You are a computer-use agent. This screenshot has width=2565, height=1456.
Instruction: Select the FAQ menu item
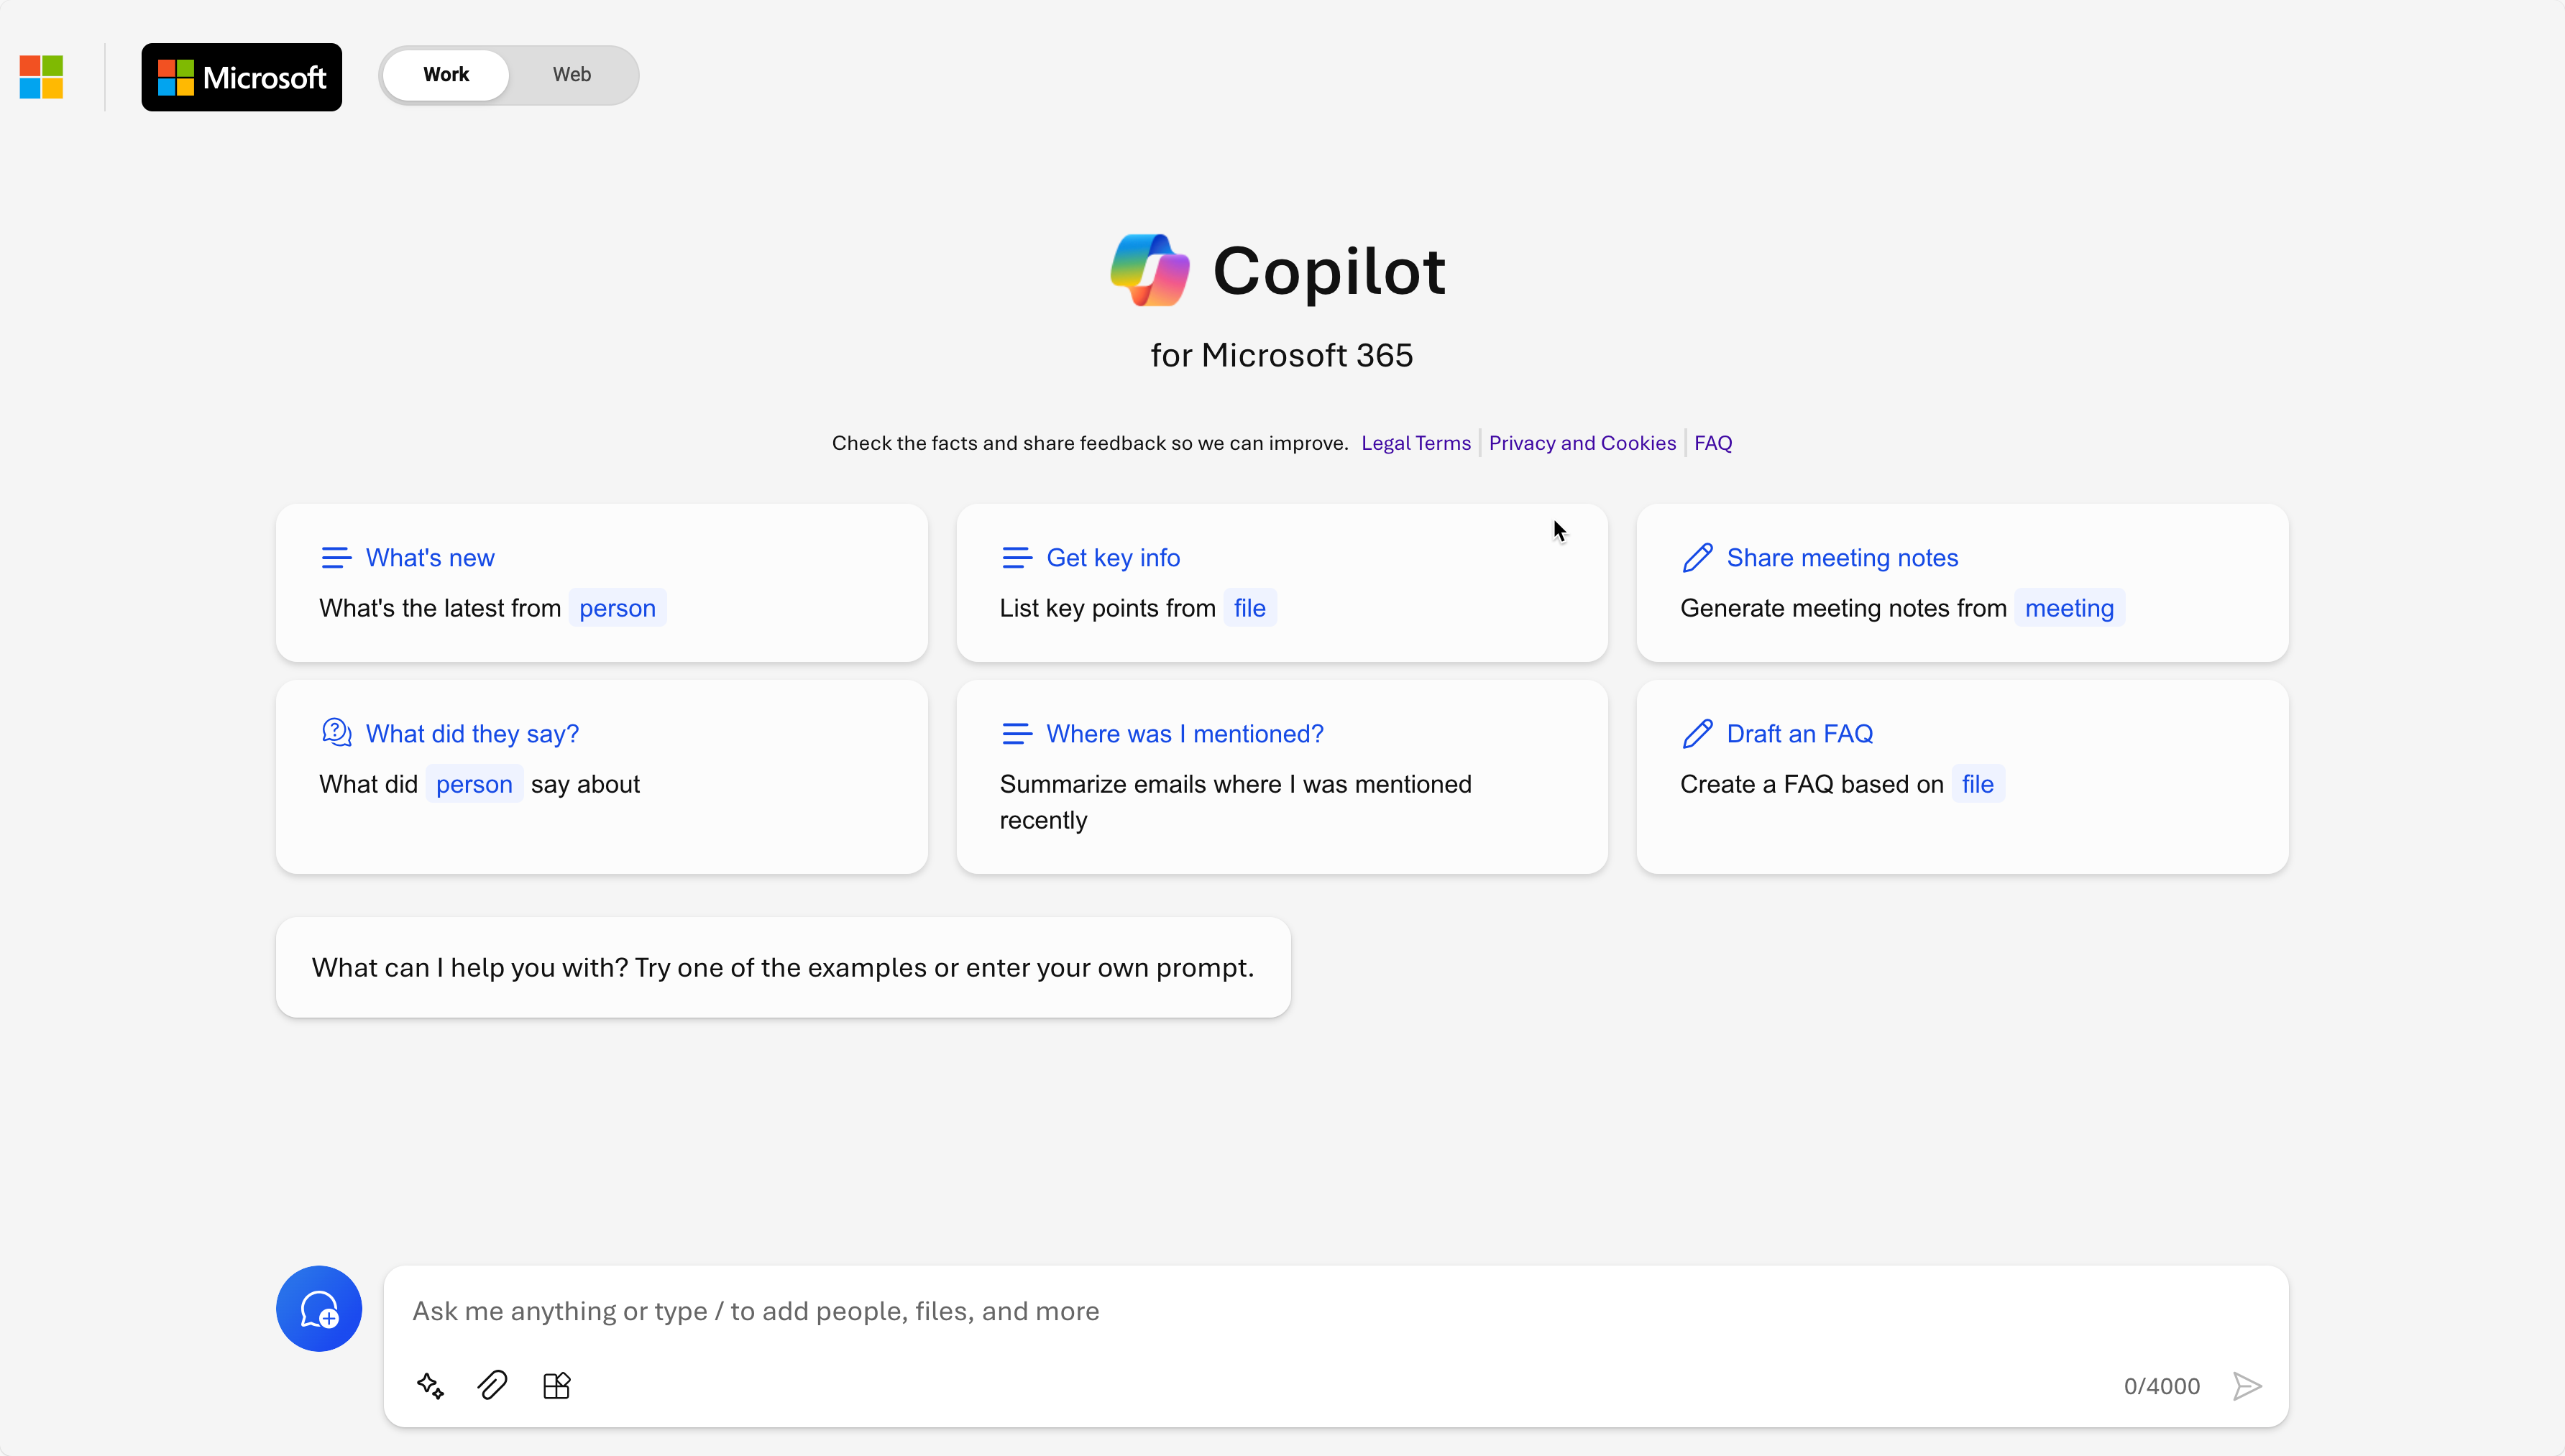click(1712, 443)
